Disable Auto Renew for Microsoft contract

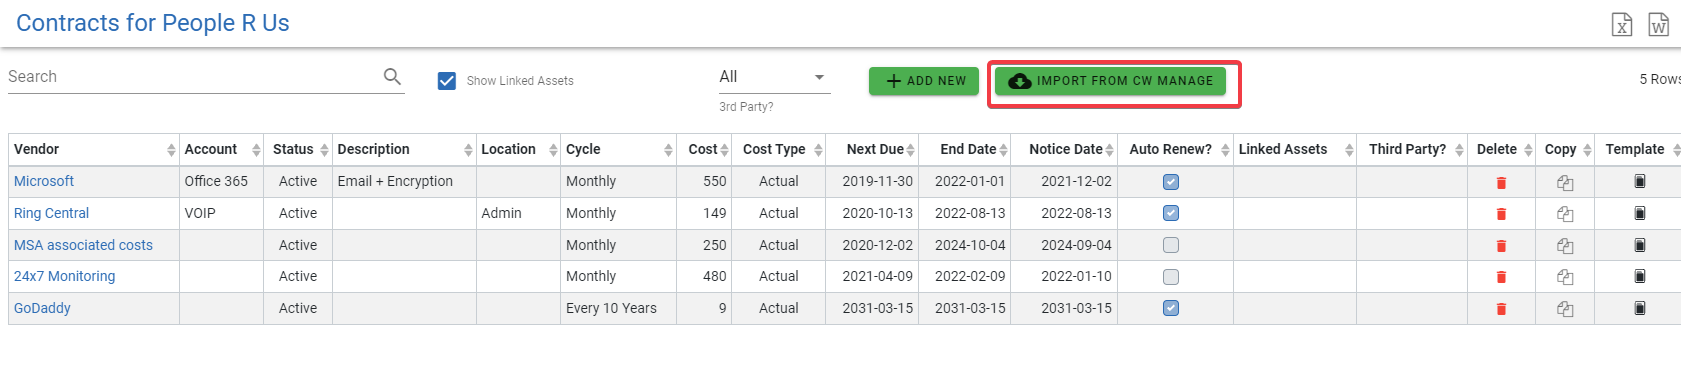point(1171,182)
